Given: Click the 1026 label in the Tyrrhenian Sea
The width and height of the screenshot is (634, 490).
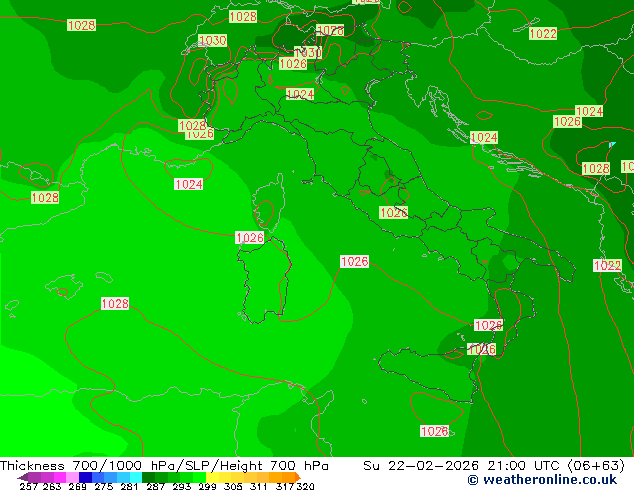Looking at the screenshot, I should click(355, 262).
